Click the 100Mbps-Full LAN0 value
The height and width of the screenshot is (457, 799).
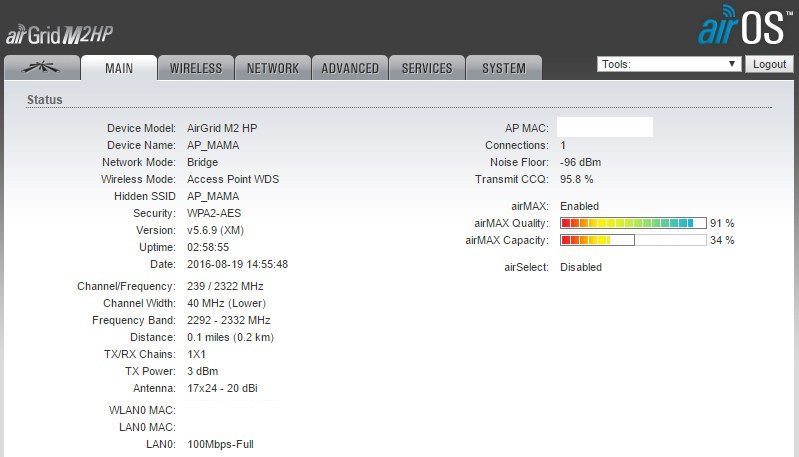220,444
